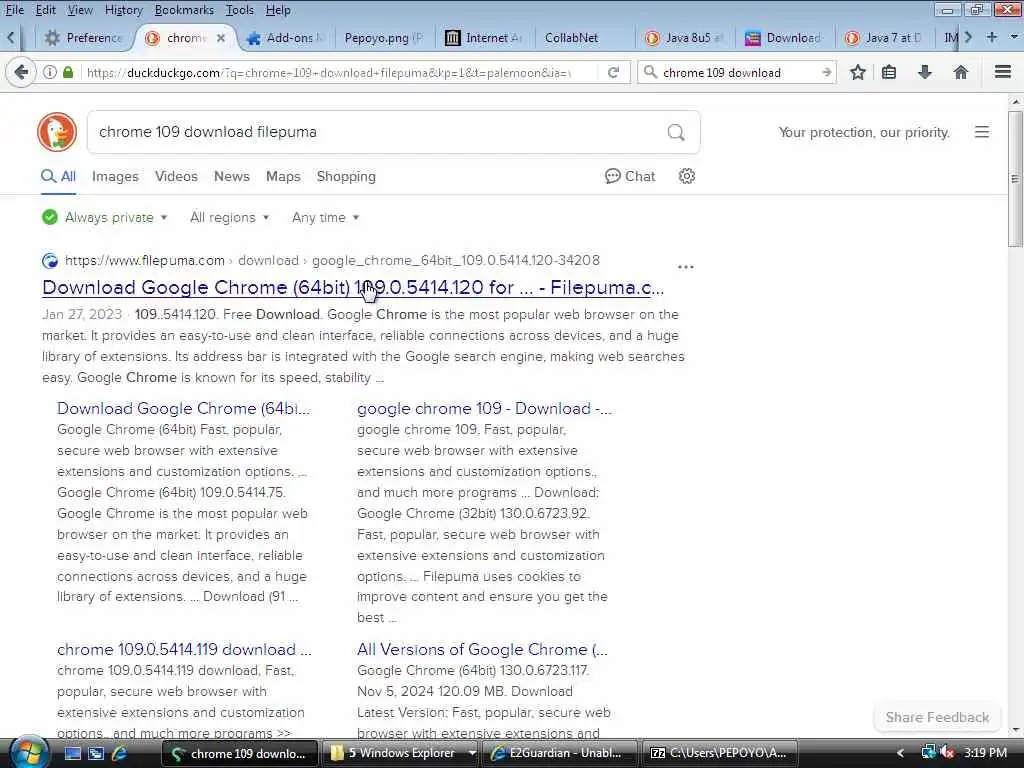Open the bookmarks list icon
The image size is (1024, 768).
point(889,72)
